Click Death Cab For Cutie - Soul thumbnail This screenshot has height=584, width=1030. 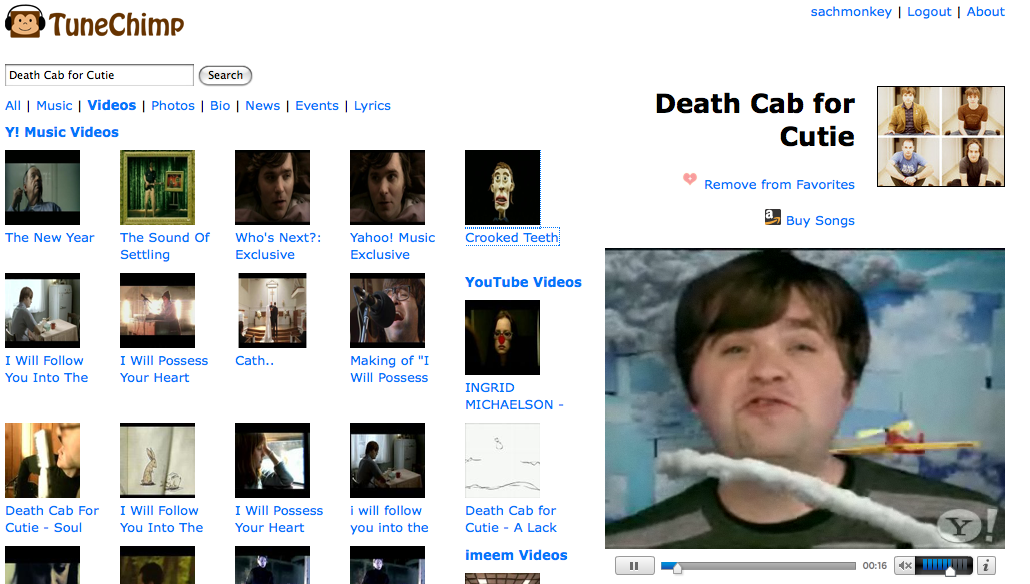click(43, 460)
